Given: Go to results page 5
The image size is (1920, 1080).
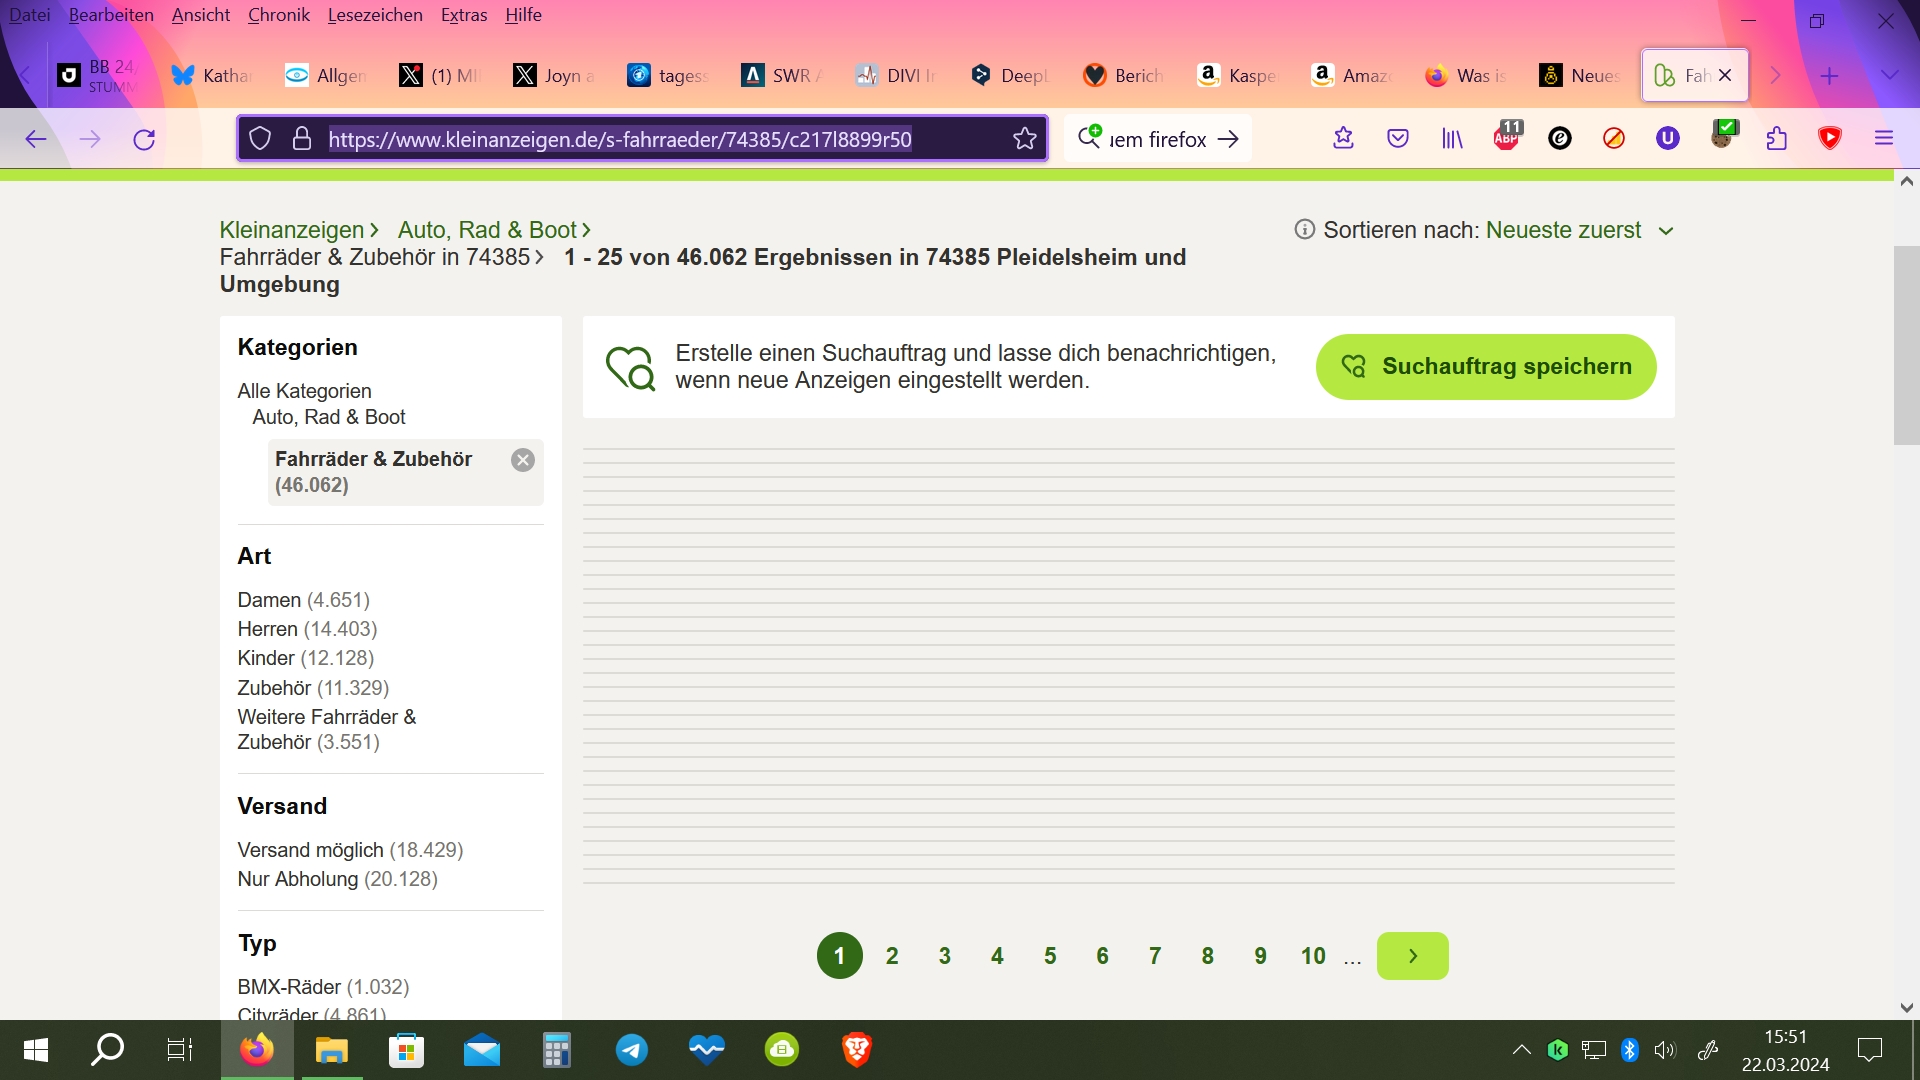Looking at the screenshot, I should point(1050,956).
